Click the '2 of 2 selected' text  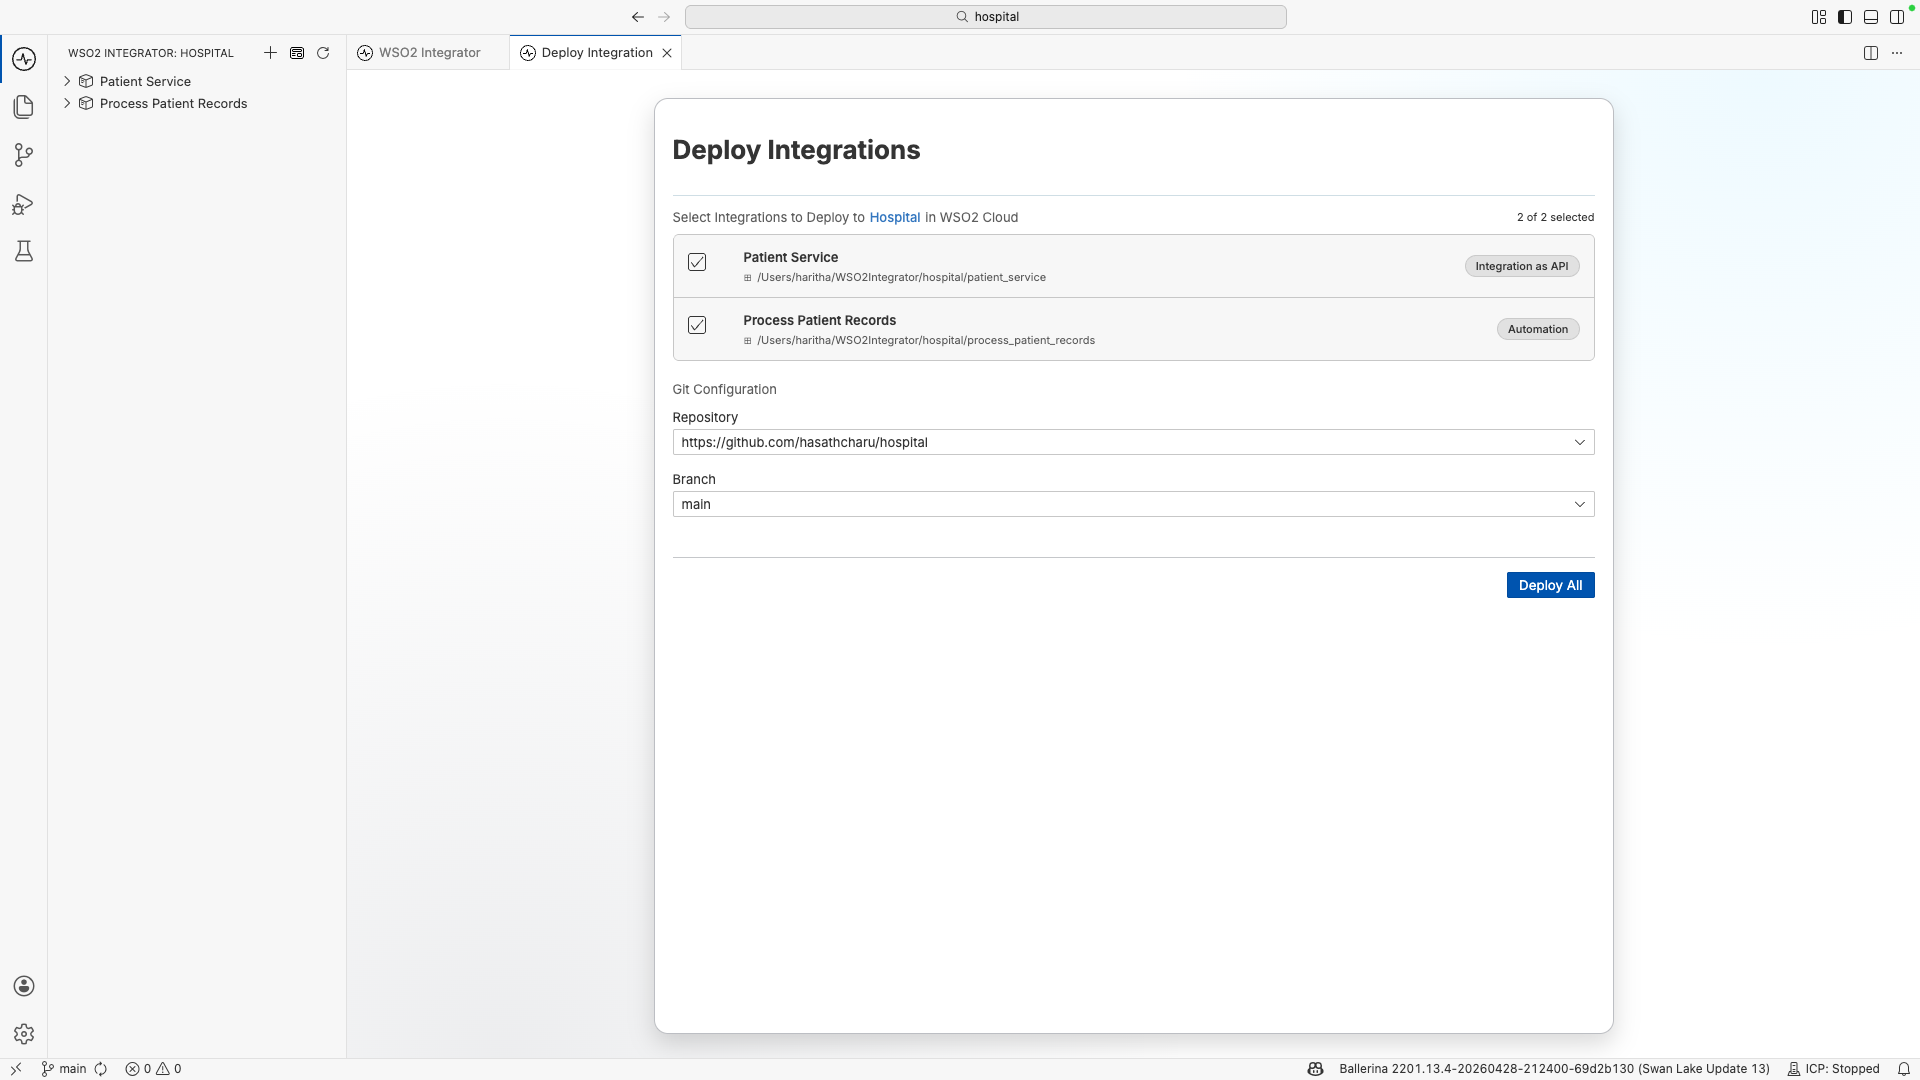(1555, 217)
